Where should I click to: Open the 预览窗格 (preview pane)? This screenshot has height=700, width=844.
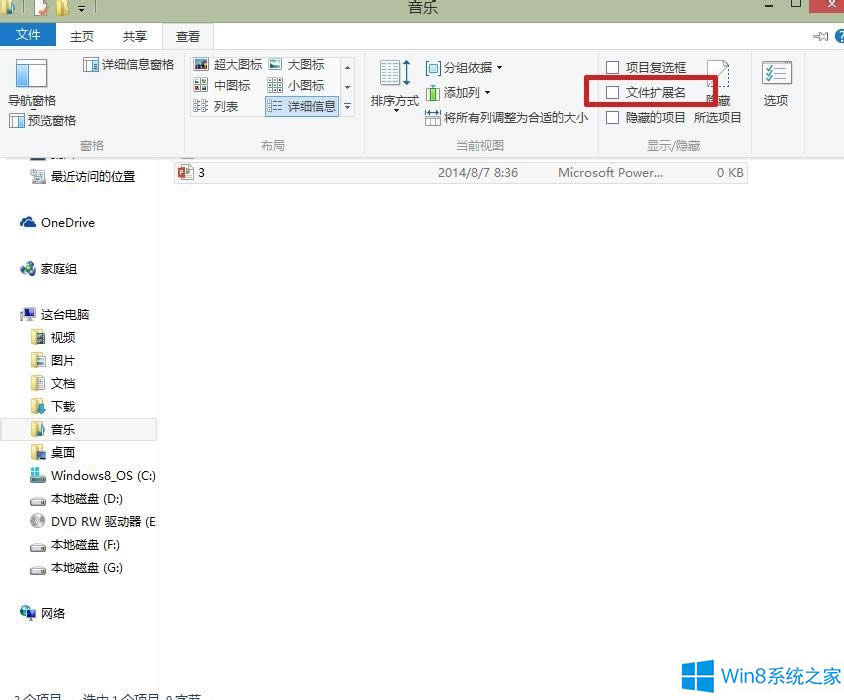click(43, 121)
